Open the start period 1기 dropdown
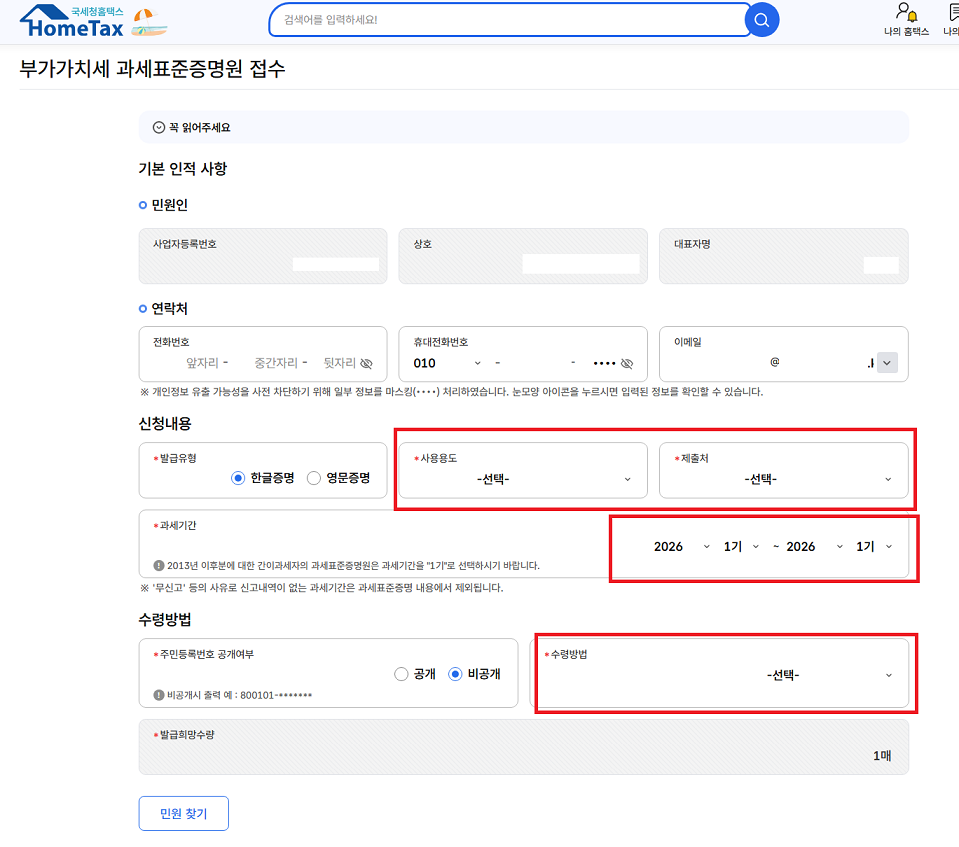This screenshot has width=959, height=847. click(x=741, y=546)
